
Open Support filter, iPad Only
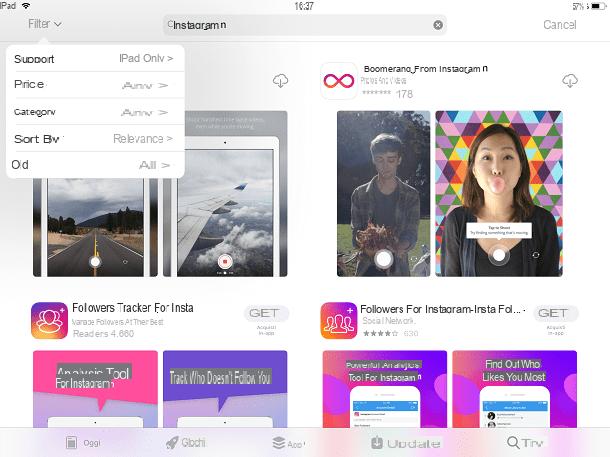[x=95, y=58]
